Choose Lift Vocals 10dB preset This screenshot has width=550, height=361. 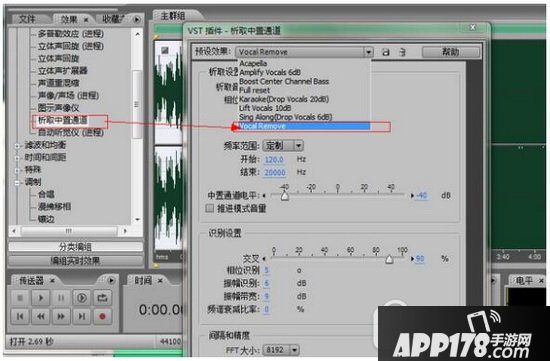(x=265, y=108)
